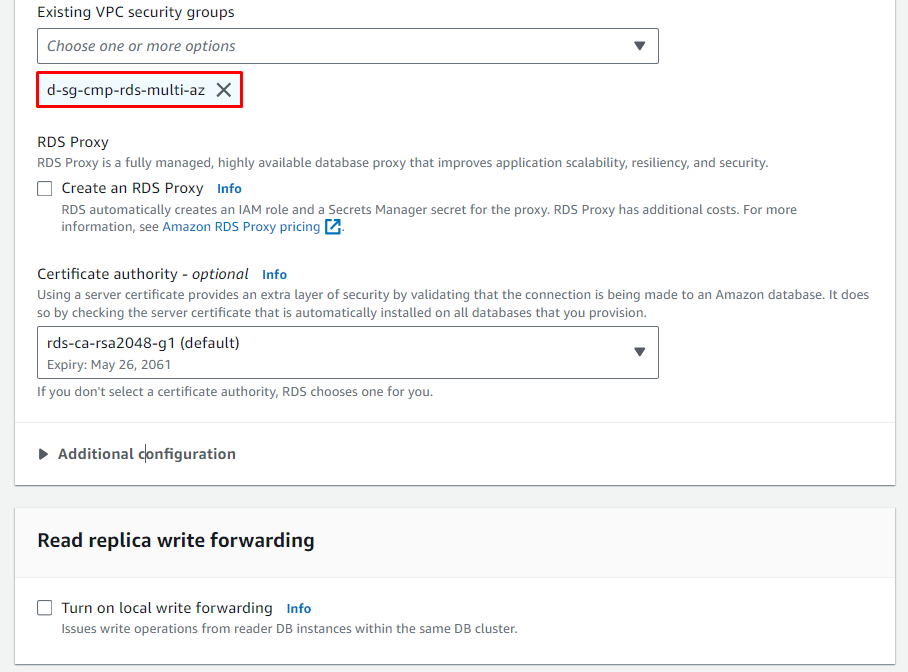Click the Turn on local write forwarding label

click(x=166, y=608)
